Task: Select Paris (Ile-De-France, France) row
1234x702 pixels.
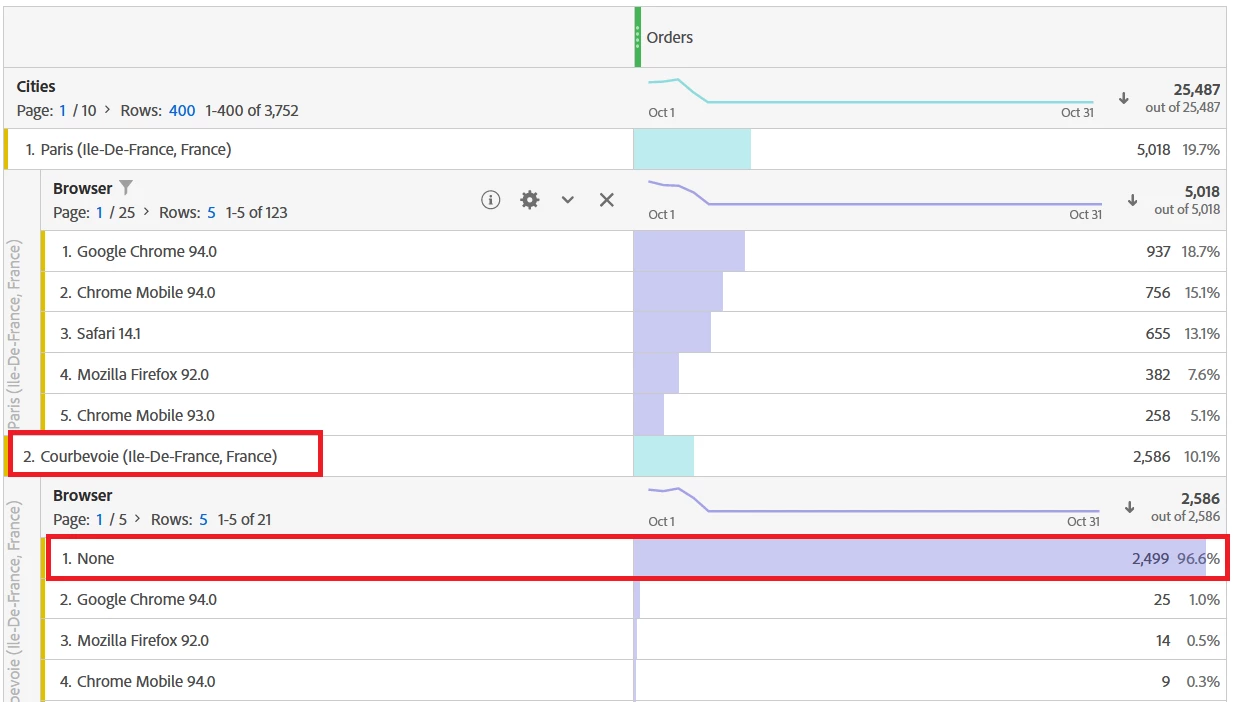Action: click(615, 149)
